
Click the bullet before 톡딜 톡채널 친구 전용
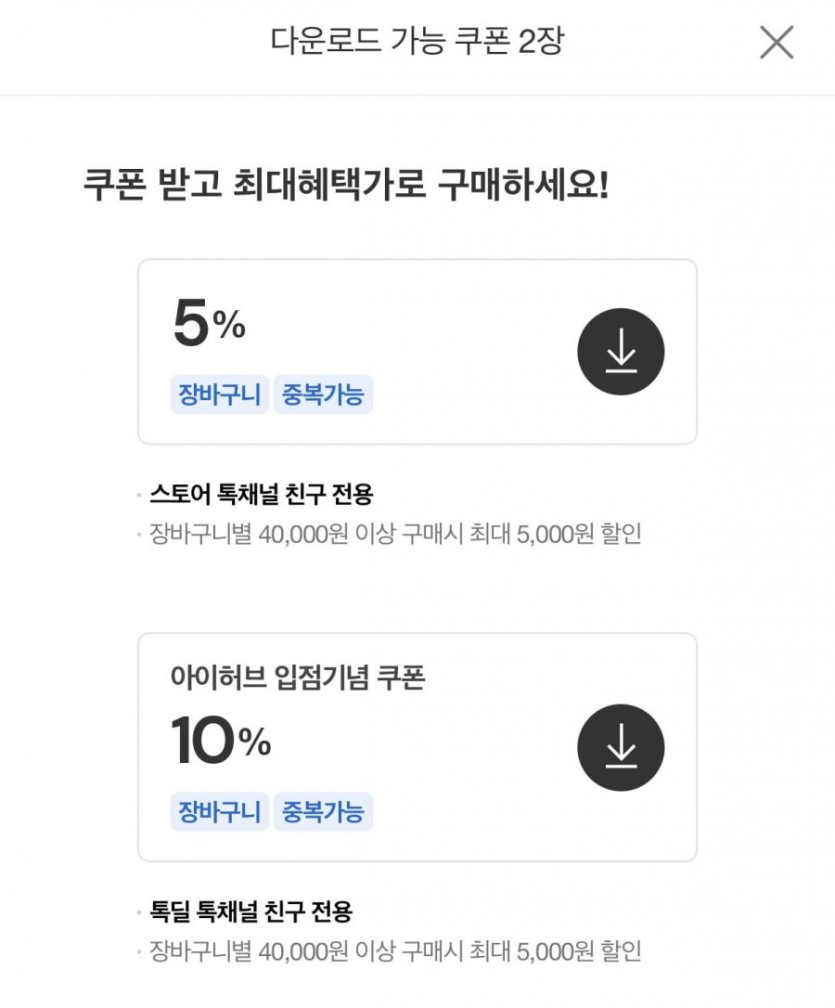140,912
